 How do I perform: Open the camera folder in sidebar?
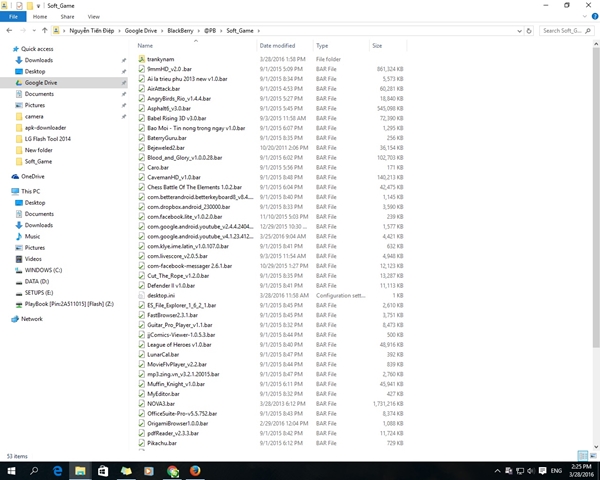click(34, 116)
